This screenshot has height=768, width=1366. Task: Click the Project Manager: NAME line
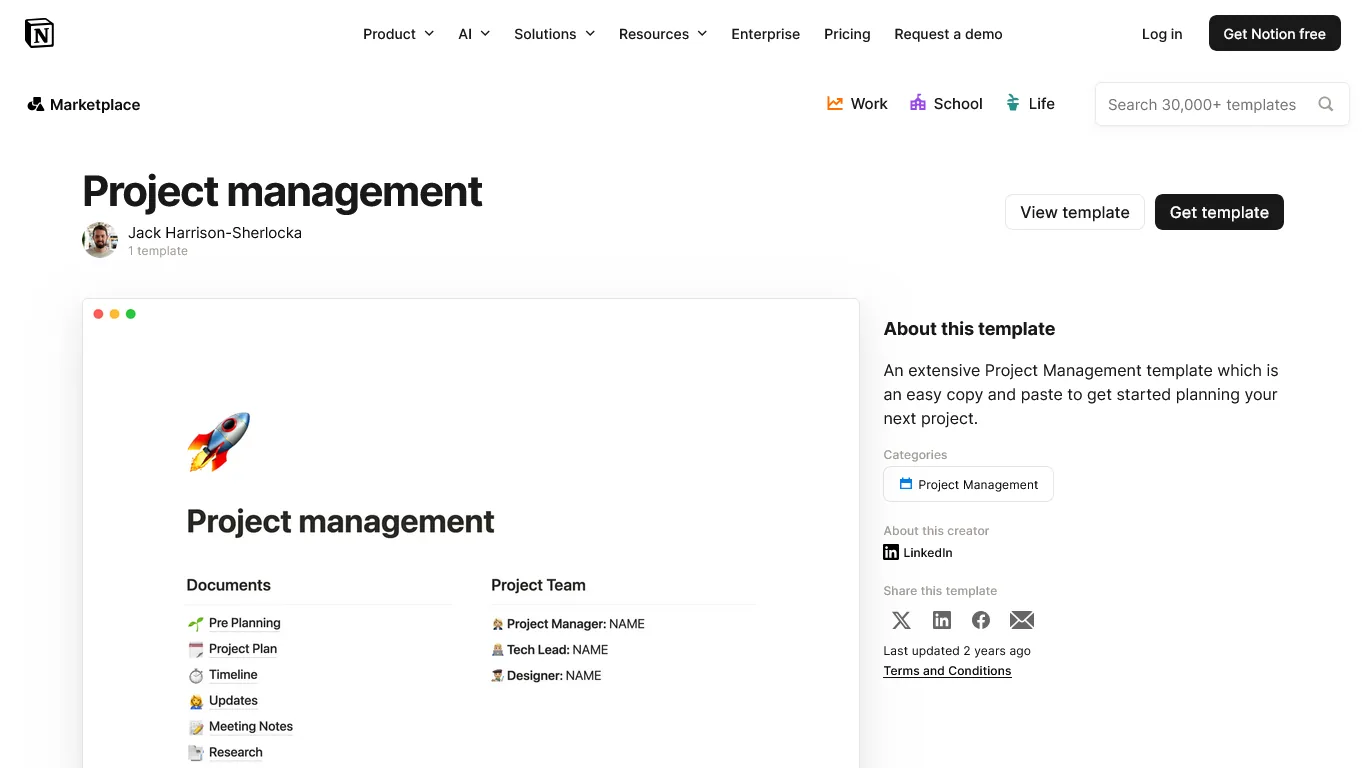568,624
